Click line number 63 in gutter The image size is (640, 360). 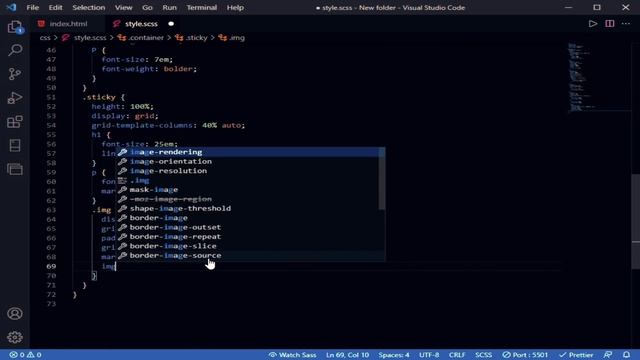click(x=51, y=210)
